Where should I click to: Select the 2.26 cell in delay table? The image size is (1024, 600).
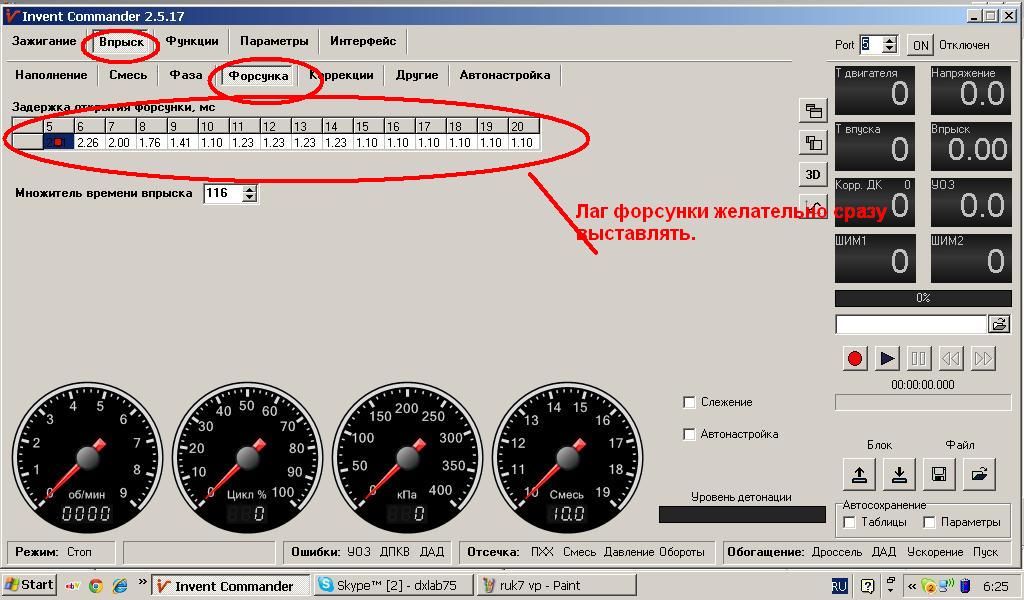point(88,142)
